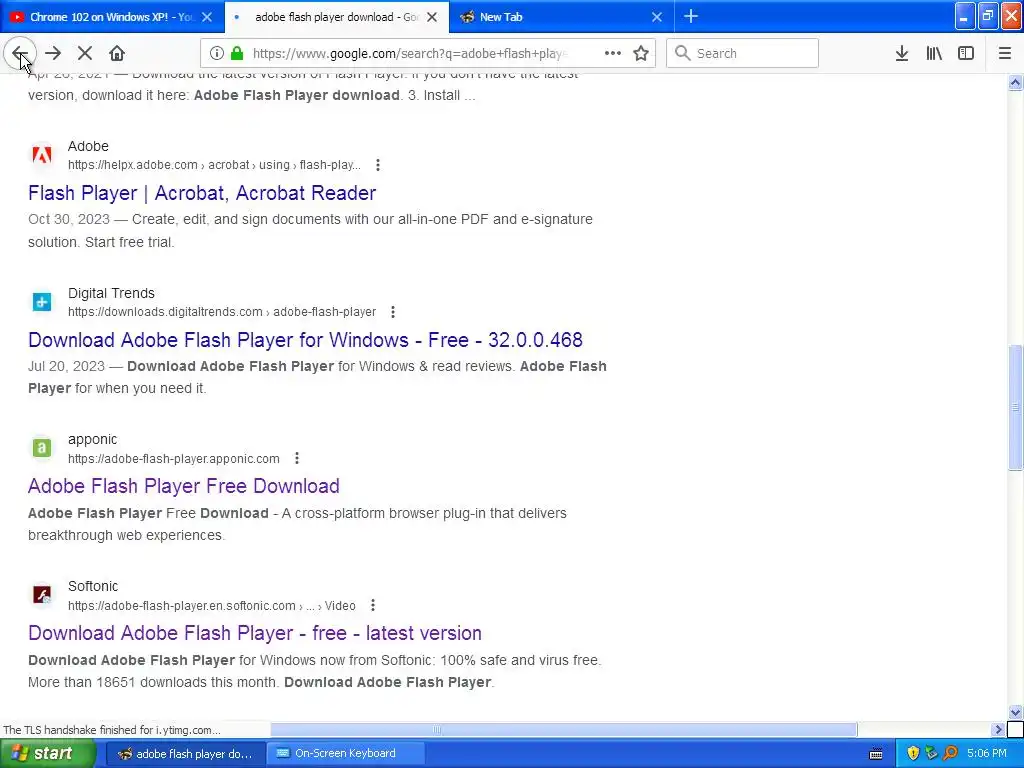The image size is (1024, 768).
Task: Toggle the sidebar panel icon
Action: pyautogui.click(x=966, y=53)
